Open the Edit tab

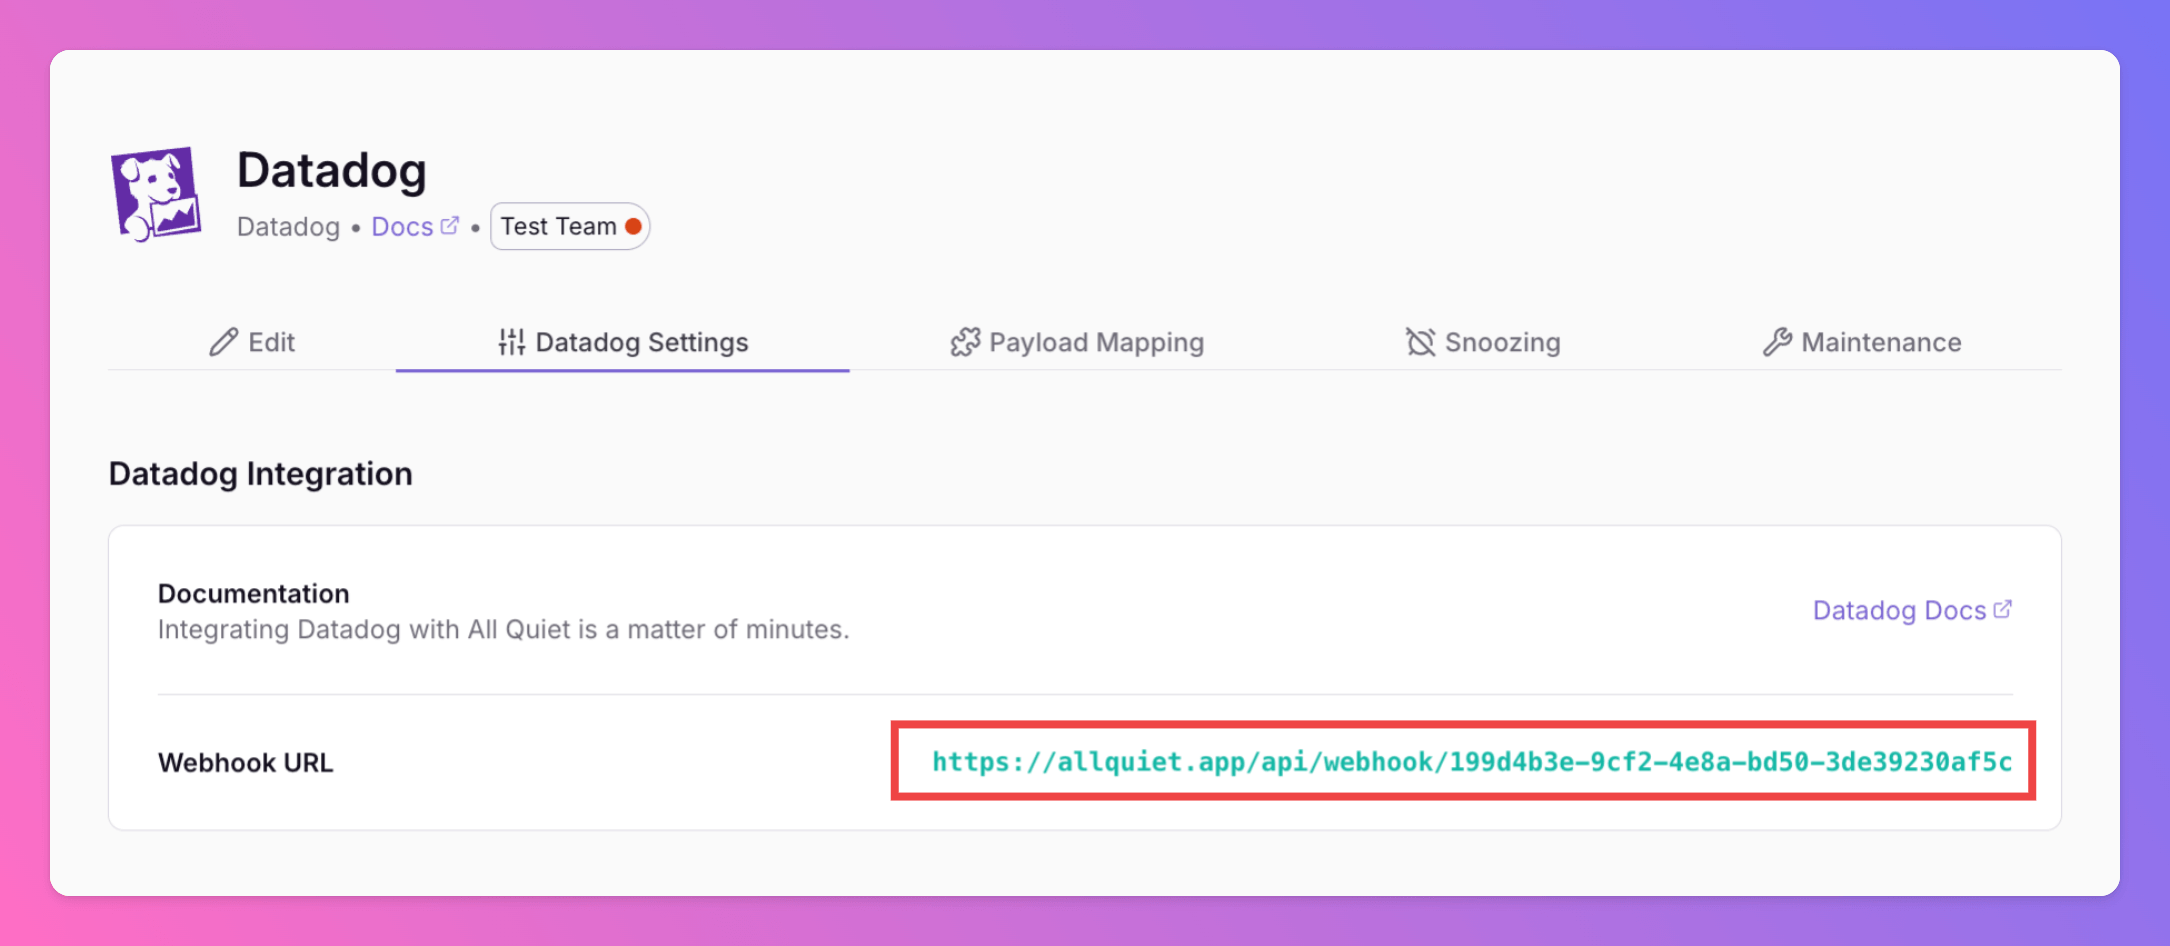click(x=252, y=342)
